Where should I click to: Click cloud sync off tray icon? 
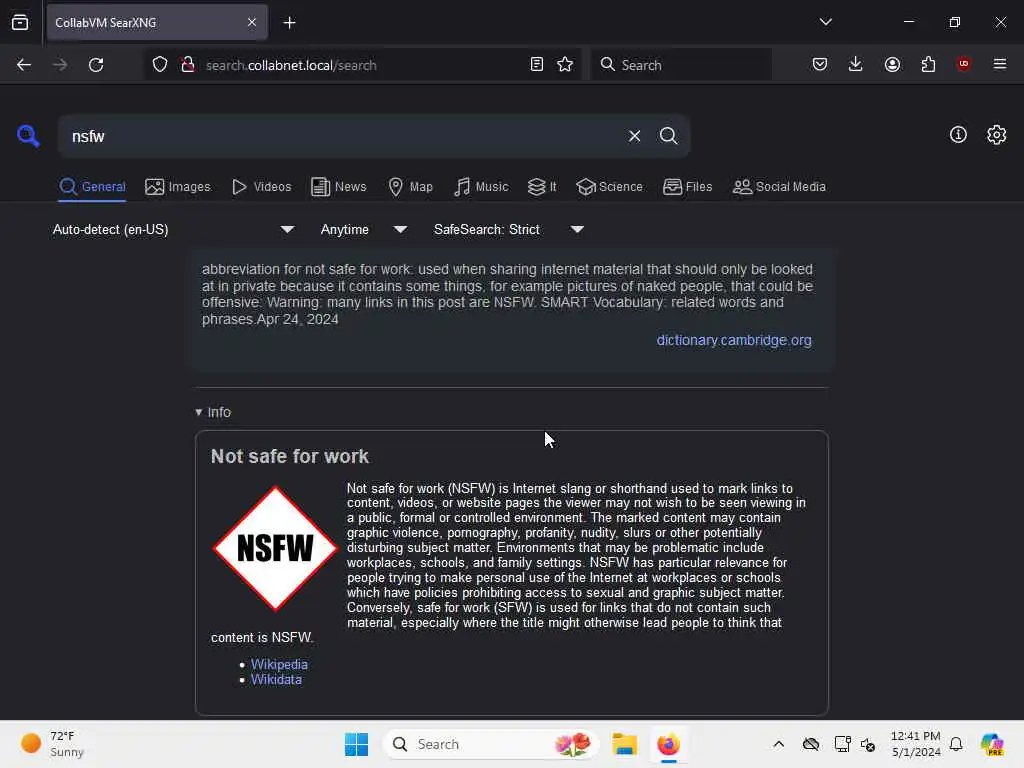coord(810,744)
